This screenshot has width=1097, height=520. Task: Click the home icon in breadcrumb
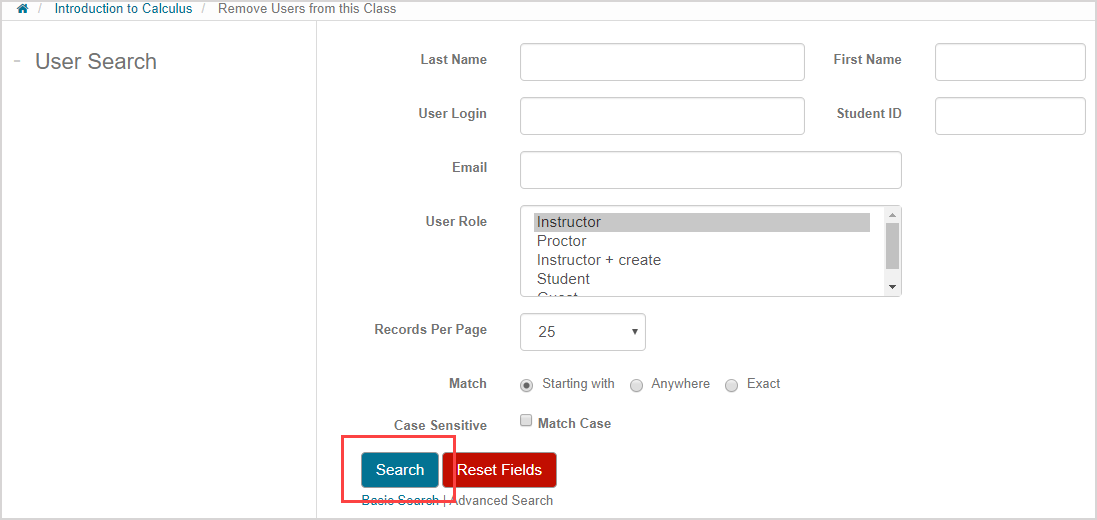coord(23,9)
